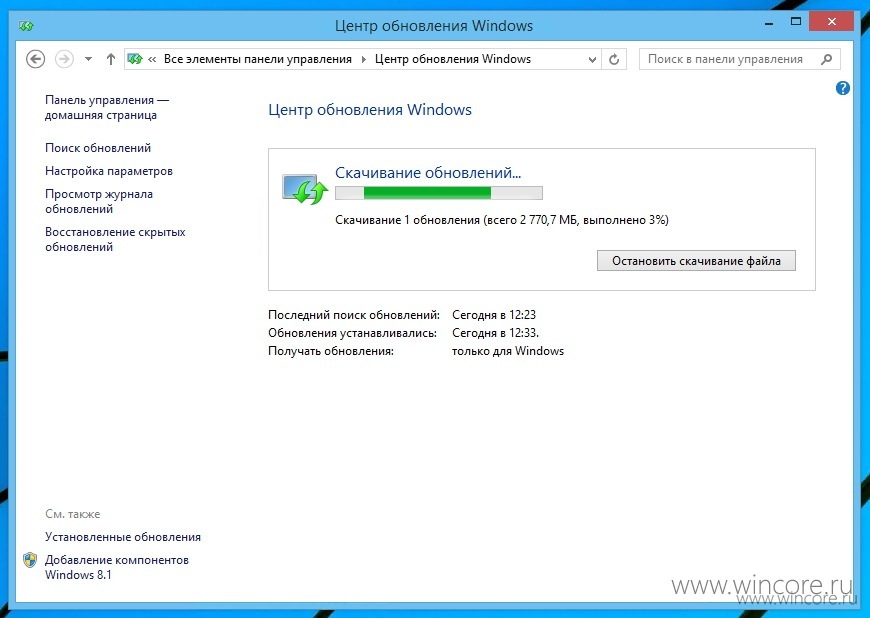Click the Windows Update icon in address bar
870x618 pixels.
tap(135, 59)
